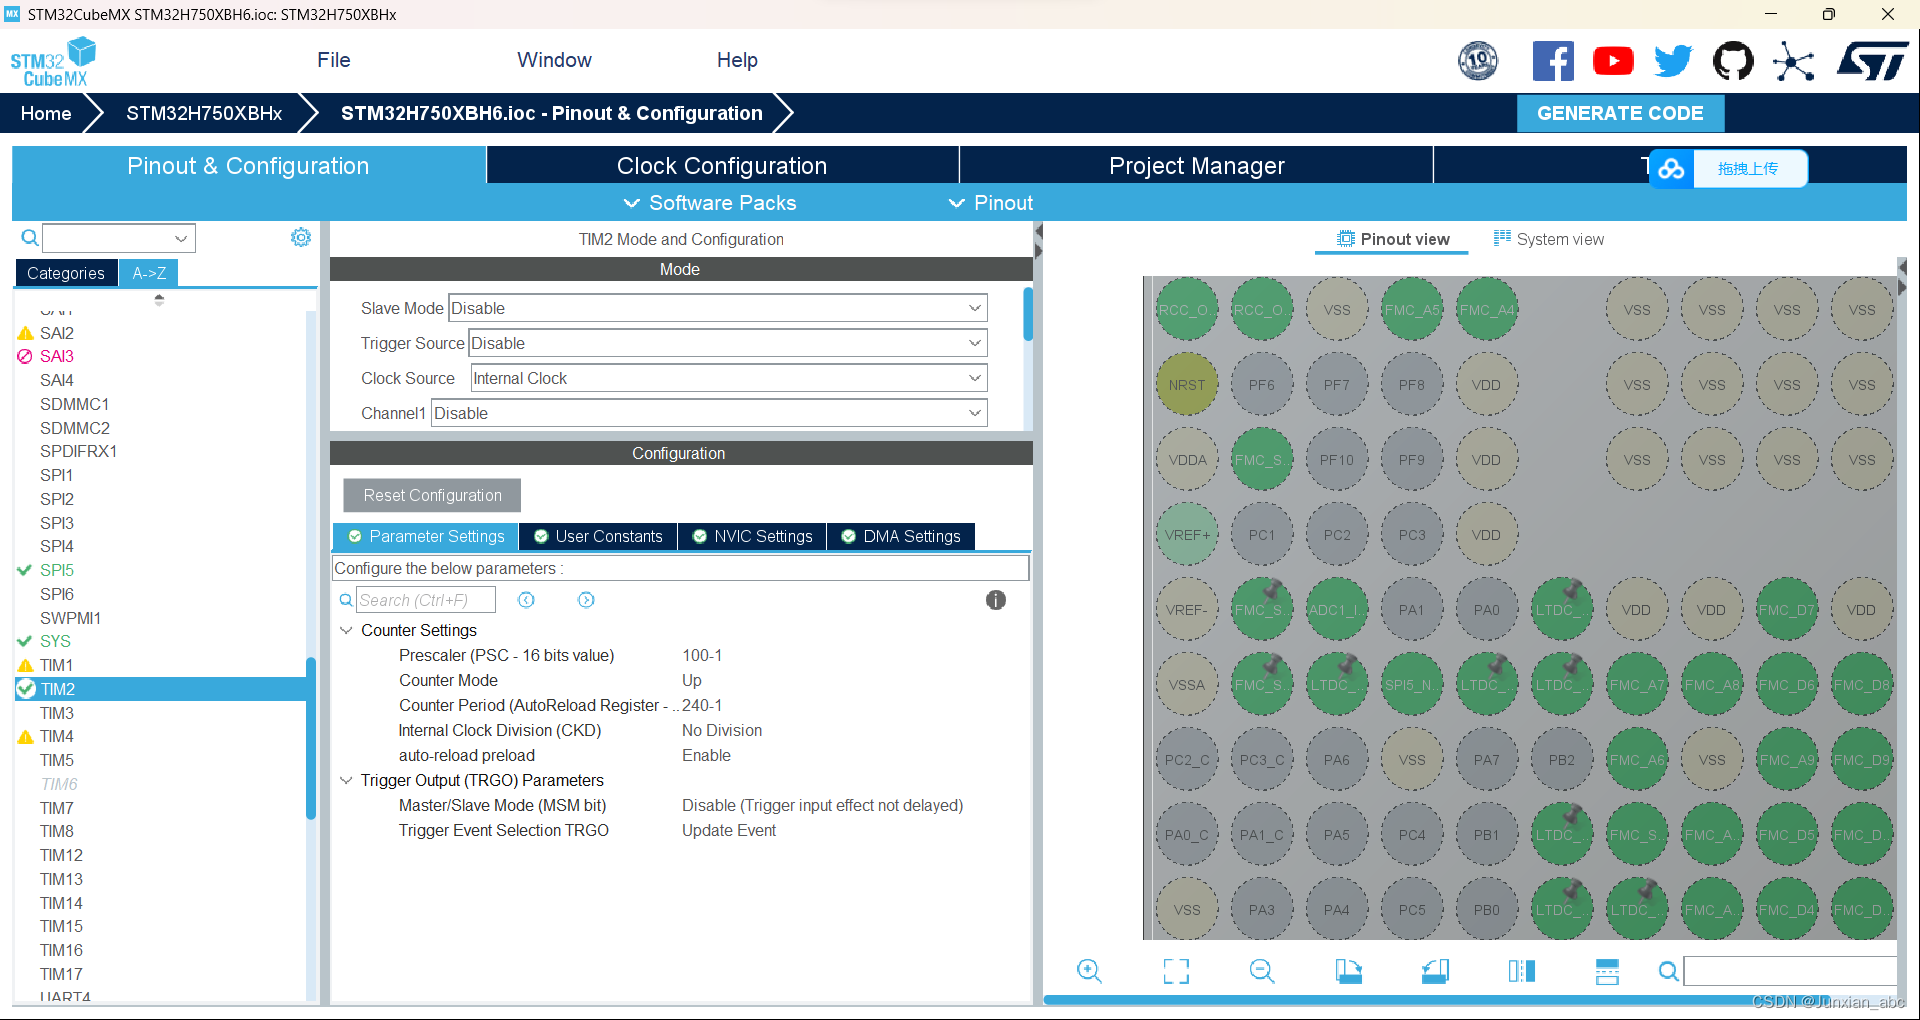1920x1020 pixels.
Task: Click the auto-reload preload Enable value
Action: 706,755
